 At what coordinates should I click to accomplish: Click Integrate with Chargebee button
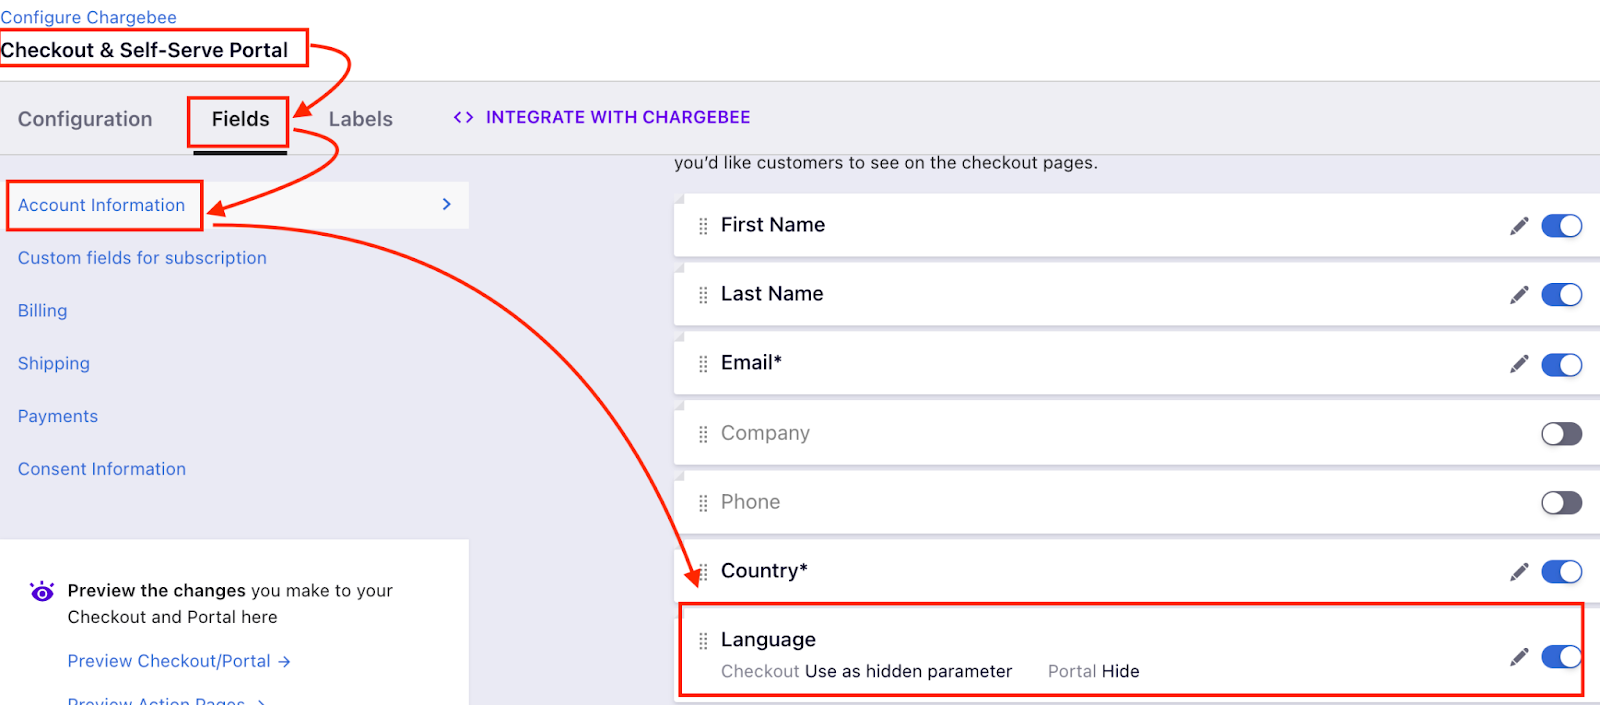point(617,118)
